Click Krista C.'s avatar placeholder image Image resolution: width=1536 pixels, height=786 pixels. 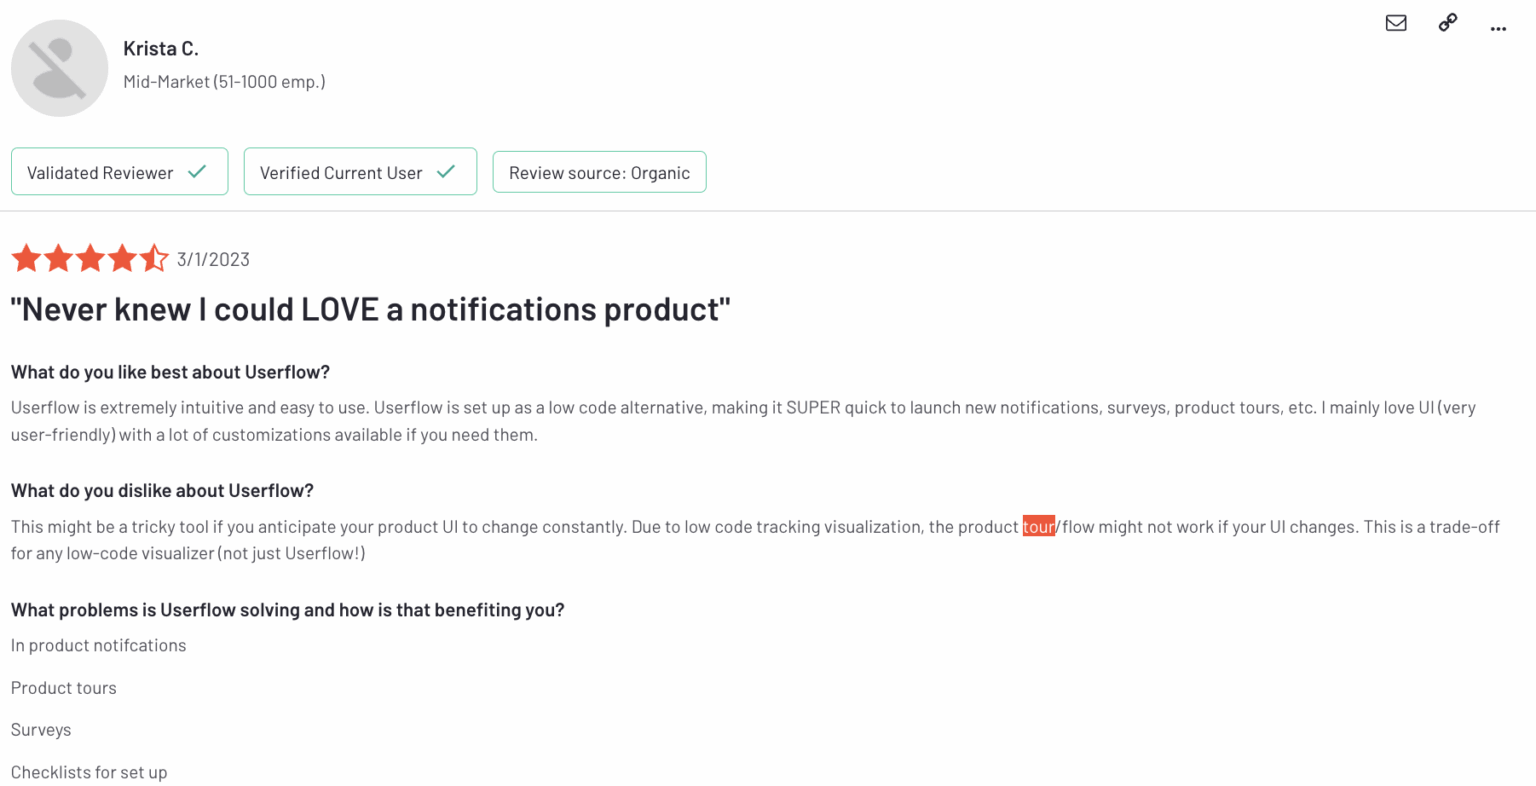click(60, 68)
